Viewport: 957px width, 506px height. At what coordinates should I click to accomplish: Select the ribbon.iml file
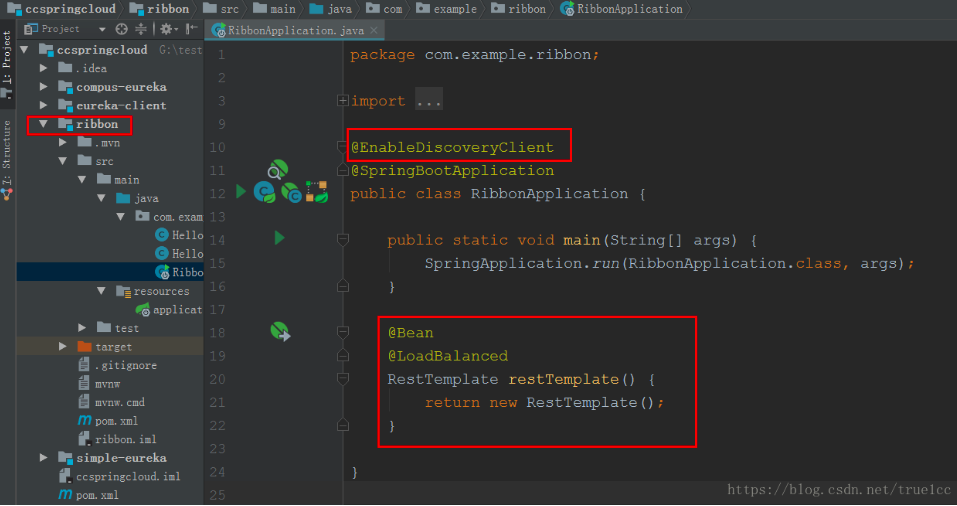point(118,439)
